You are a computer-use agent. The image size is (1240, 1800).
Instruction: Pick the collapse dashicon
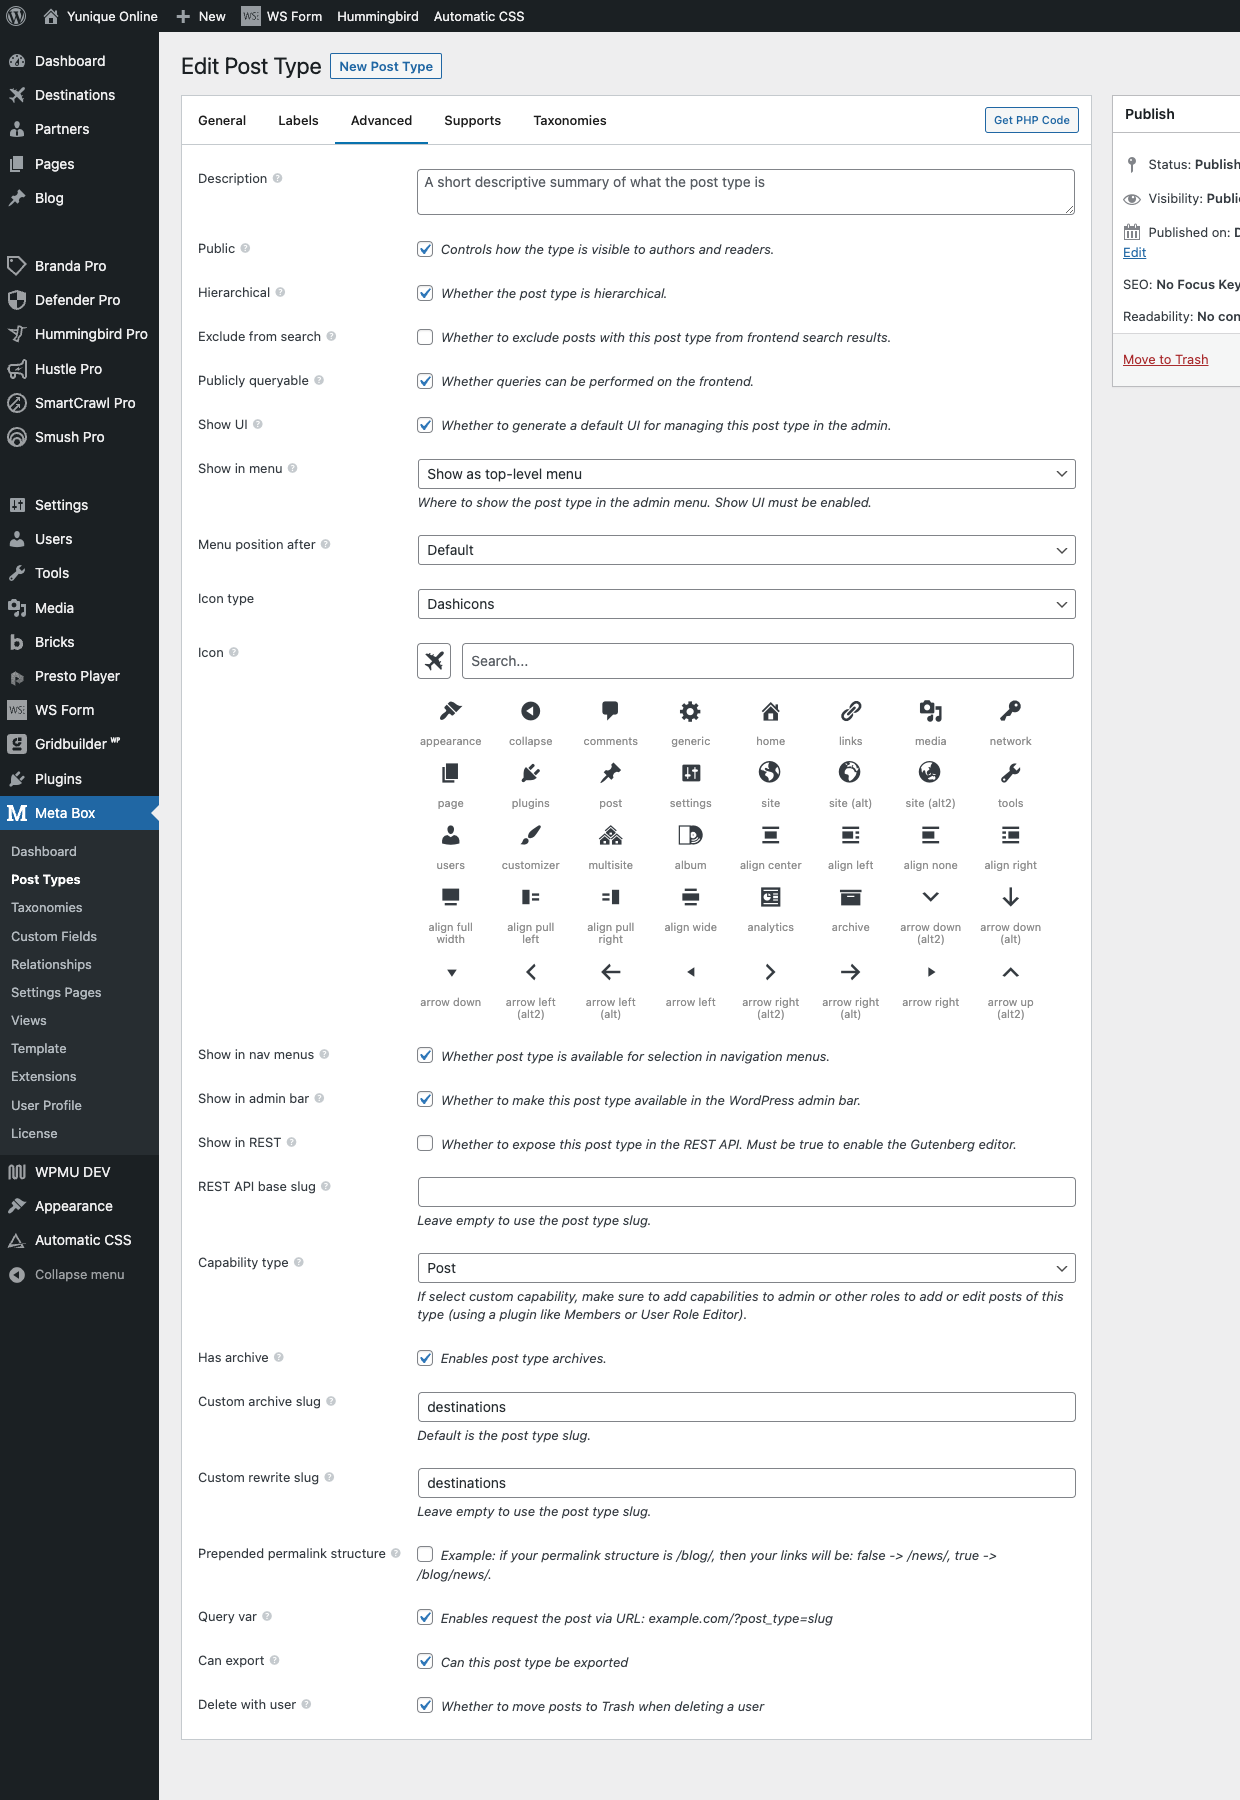pyautogui.click(x=530, y=711)
